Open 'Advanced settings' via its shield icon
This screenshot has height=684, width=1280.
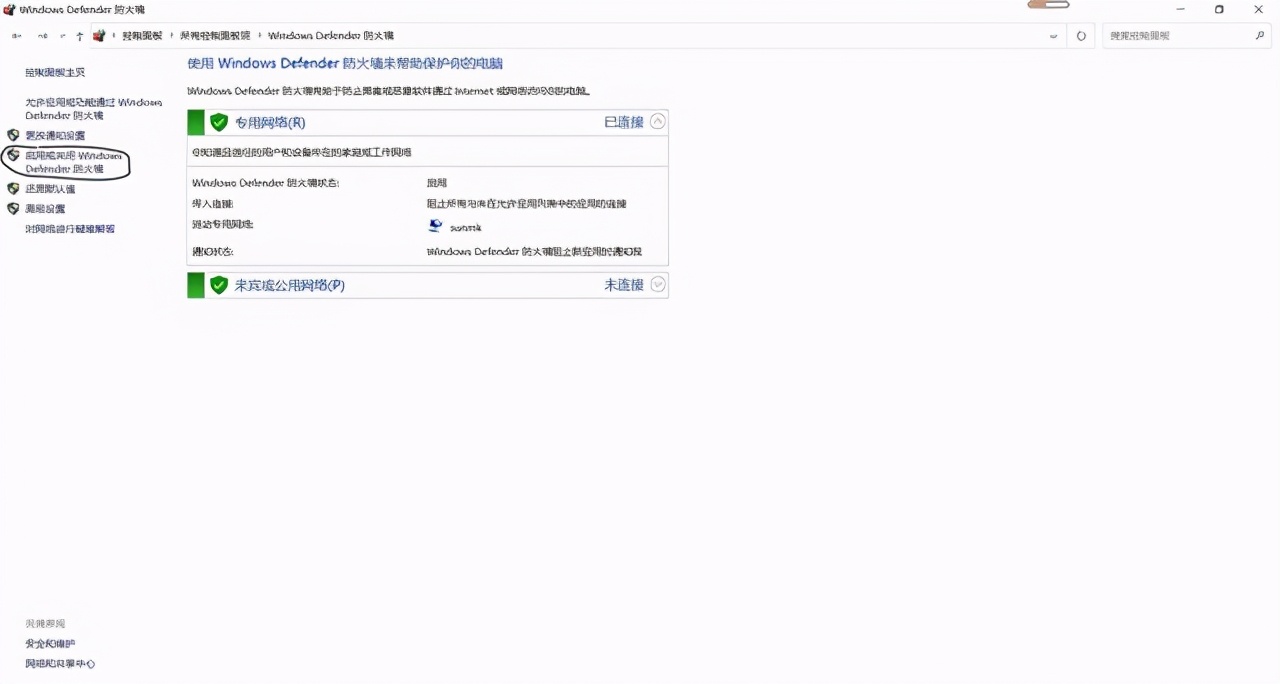[x=12, y=209]
